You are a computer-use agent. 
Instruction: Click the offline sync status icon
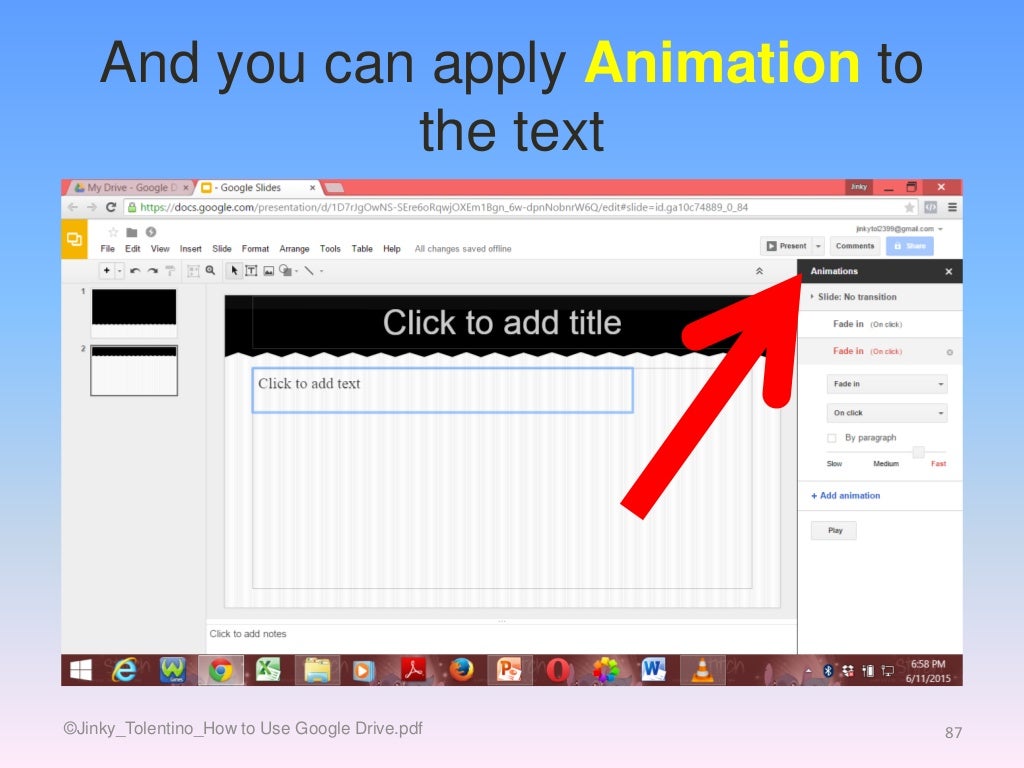151,232
